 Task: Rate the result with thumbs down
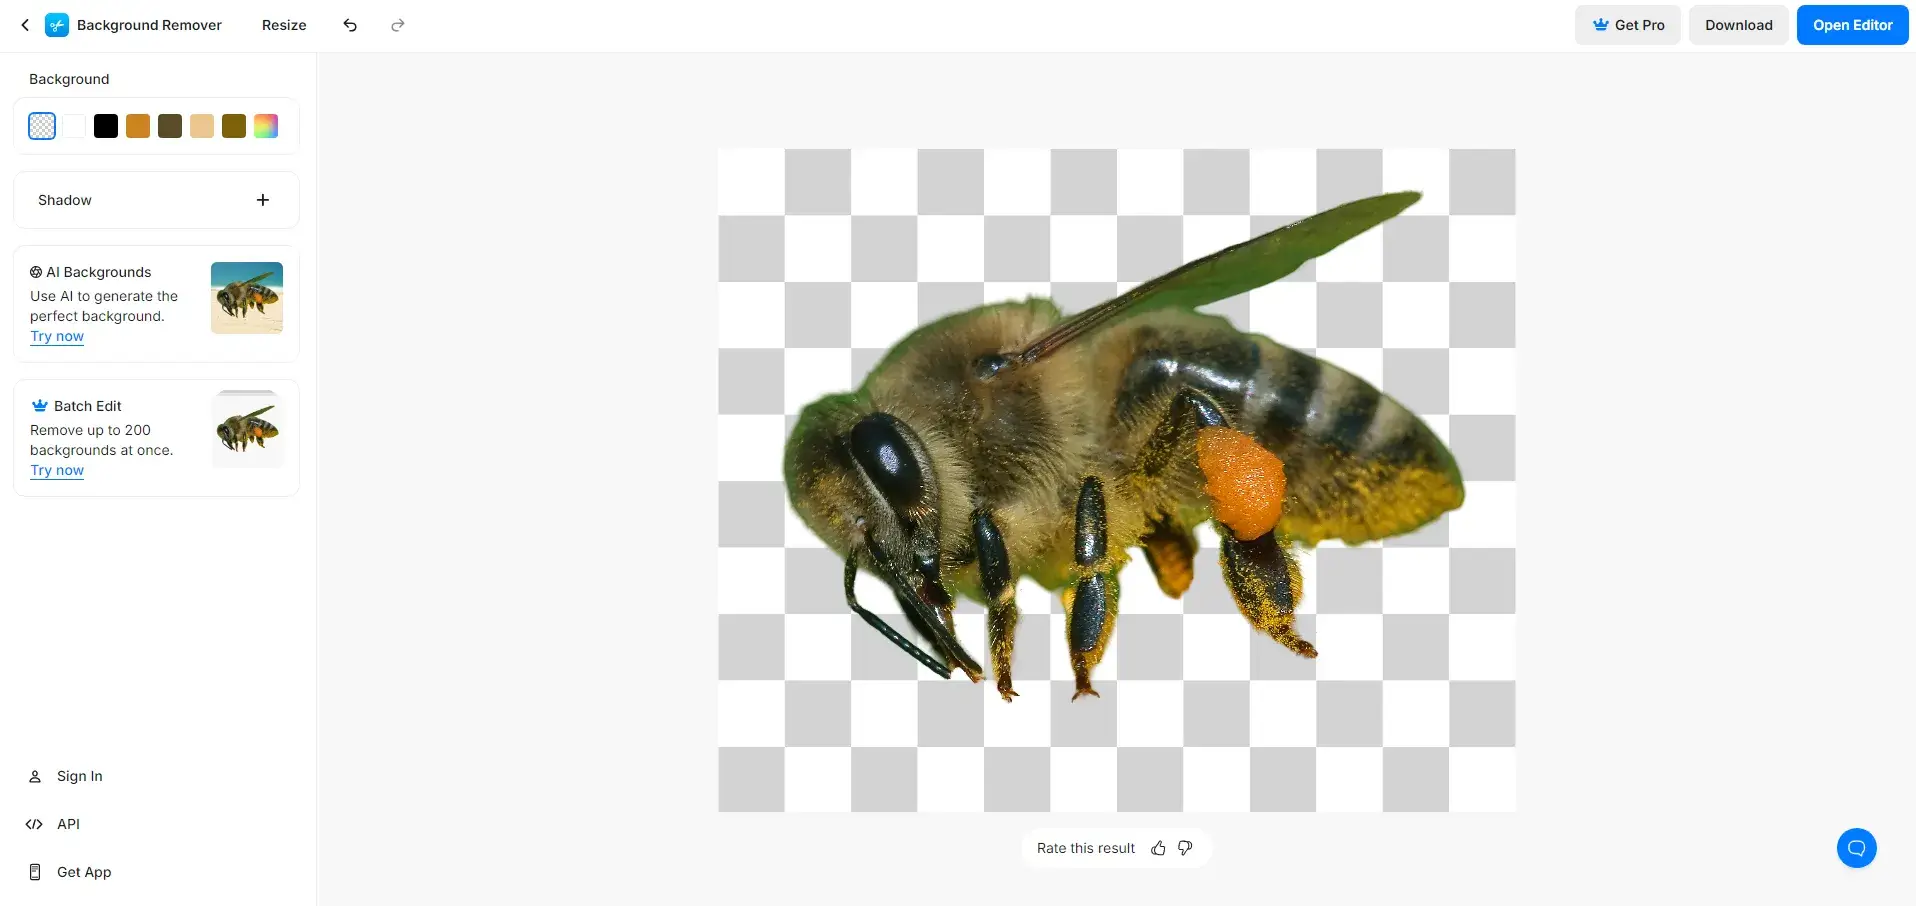(1185, 848)
